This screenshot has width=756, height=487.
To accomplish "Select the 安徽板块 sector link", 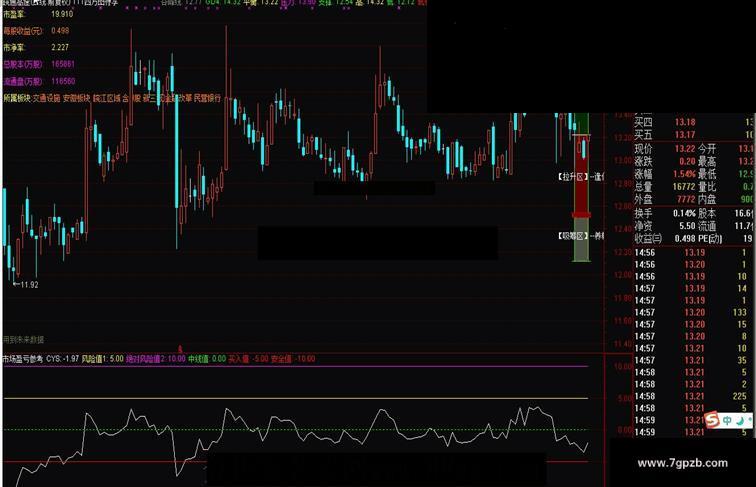I will pyautogui.click(x=76, y=98).
